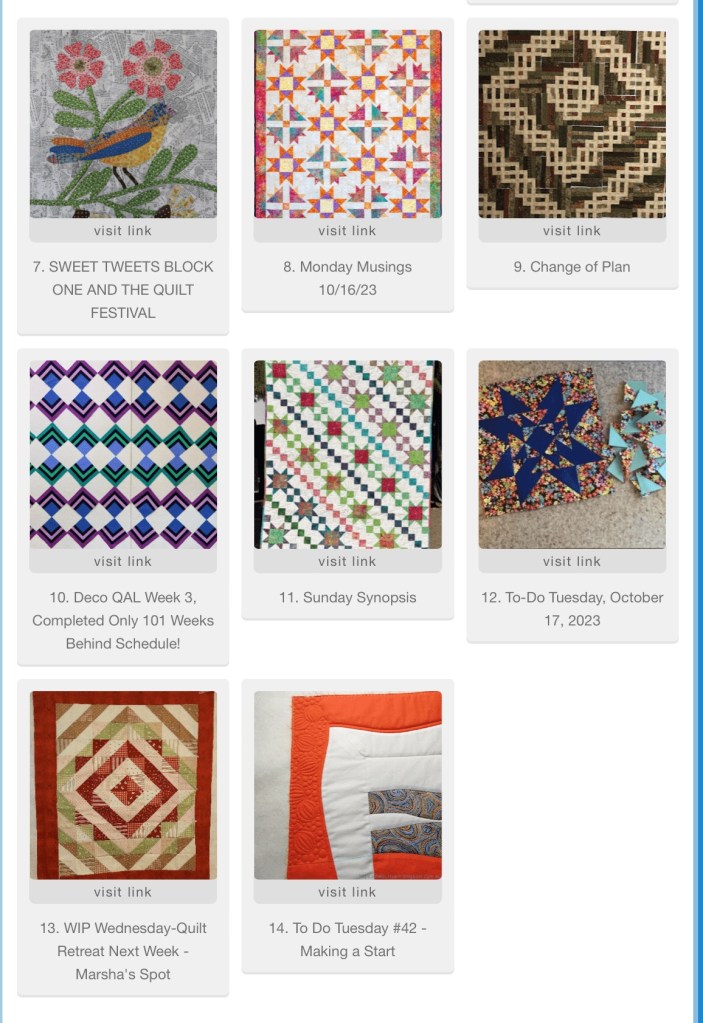Click visit link under Monday Musings entry

(348, 230)
